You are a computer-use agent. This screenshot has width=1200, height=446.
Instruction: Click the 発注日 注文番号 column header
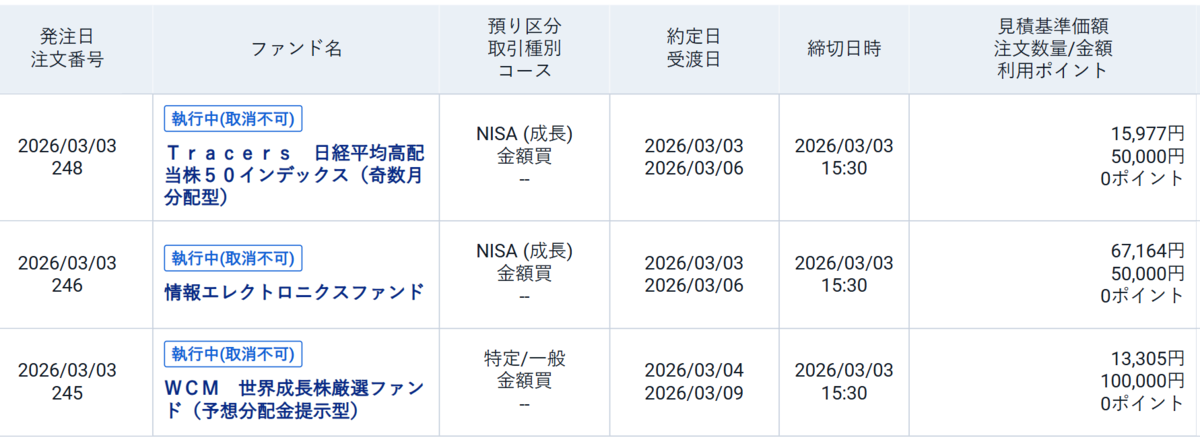click(67, 49)
